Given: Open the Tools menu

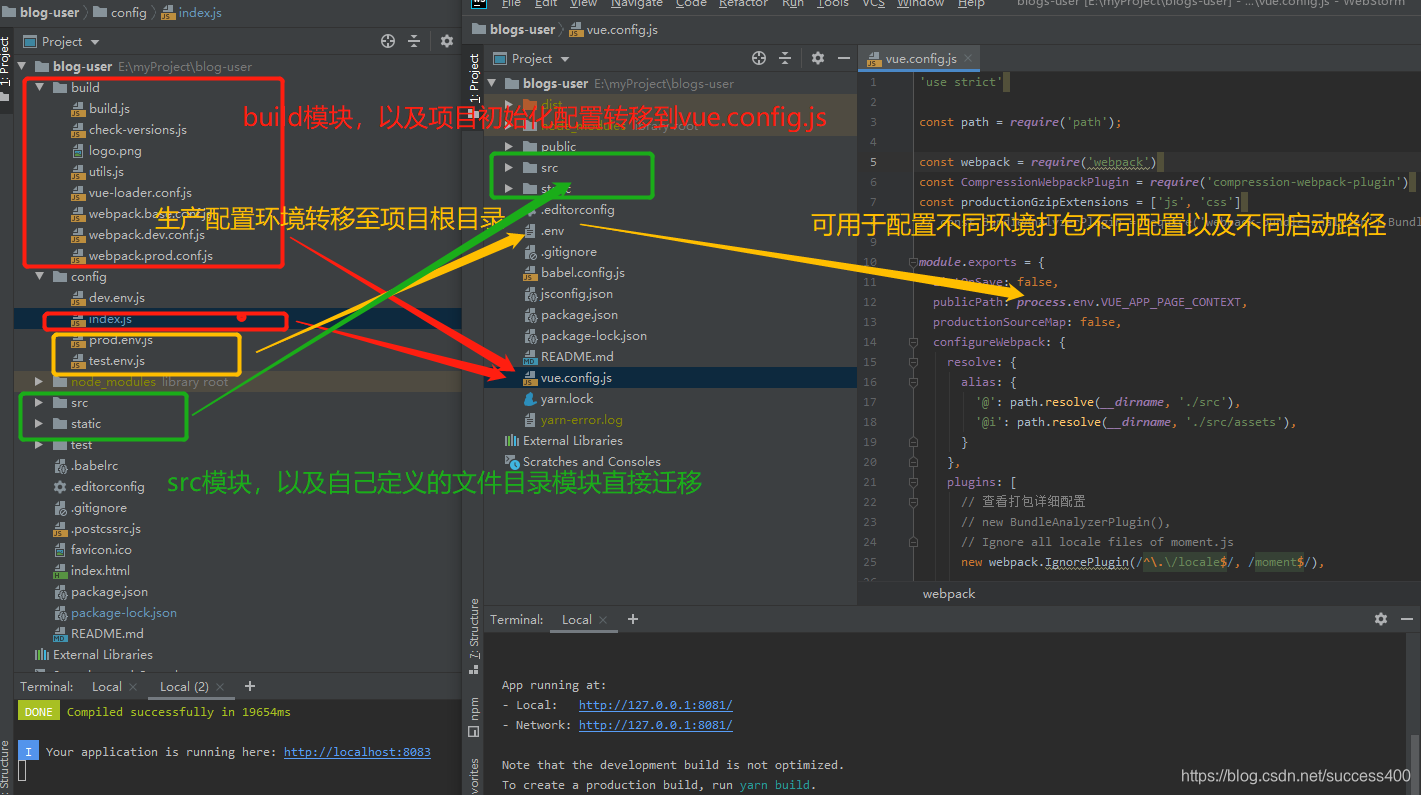Looking at the screenshot, I should click(832, 4).
